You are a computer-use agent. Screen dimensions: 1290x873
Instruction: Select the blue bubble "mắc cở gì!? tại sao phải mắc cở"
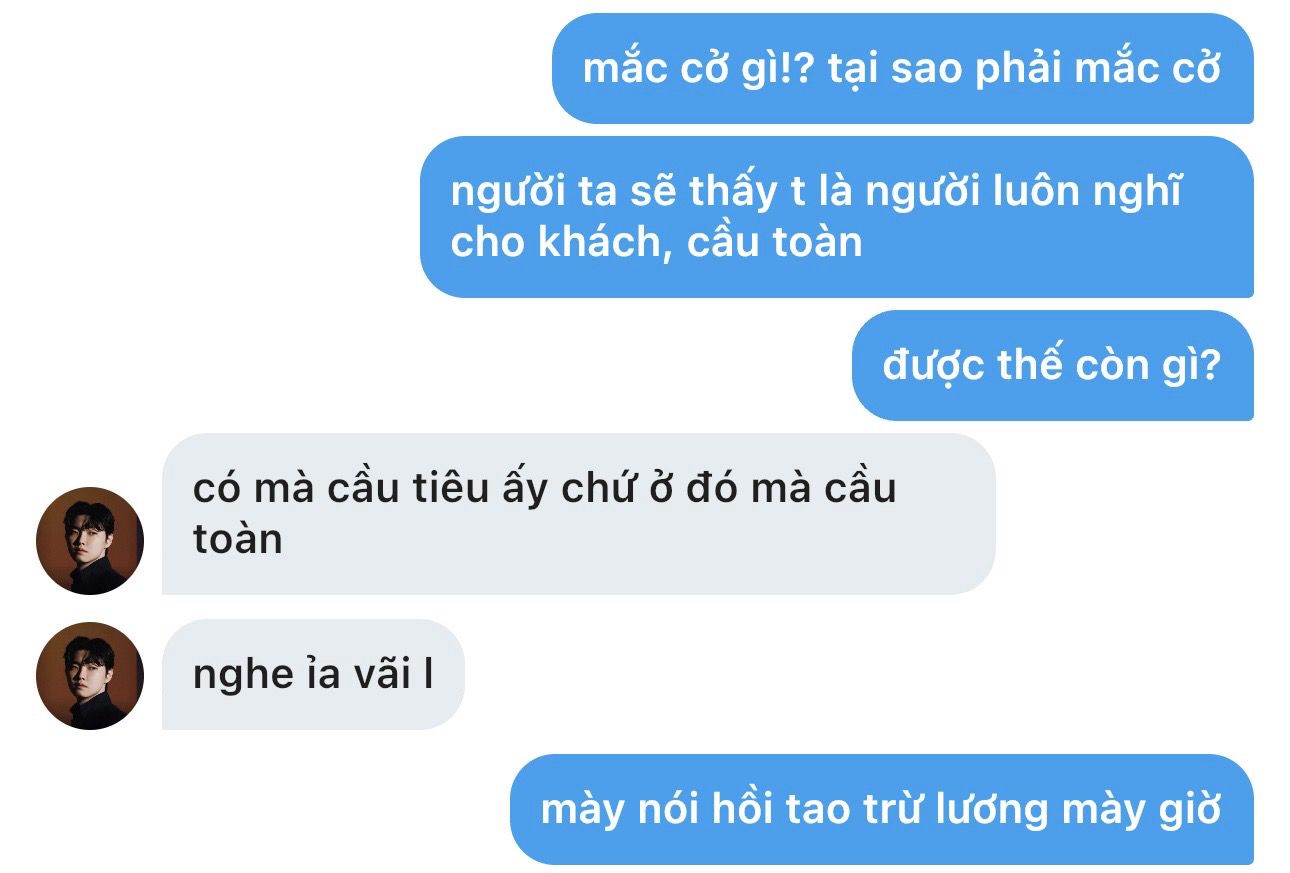[903, 69]
